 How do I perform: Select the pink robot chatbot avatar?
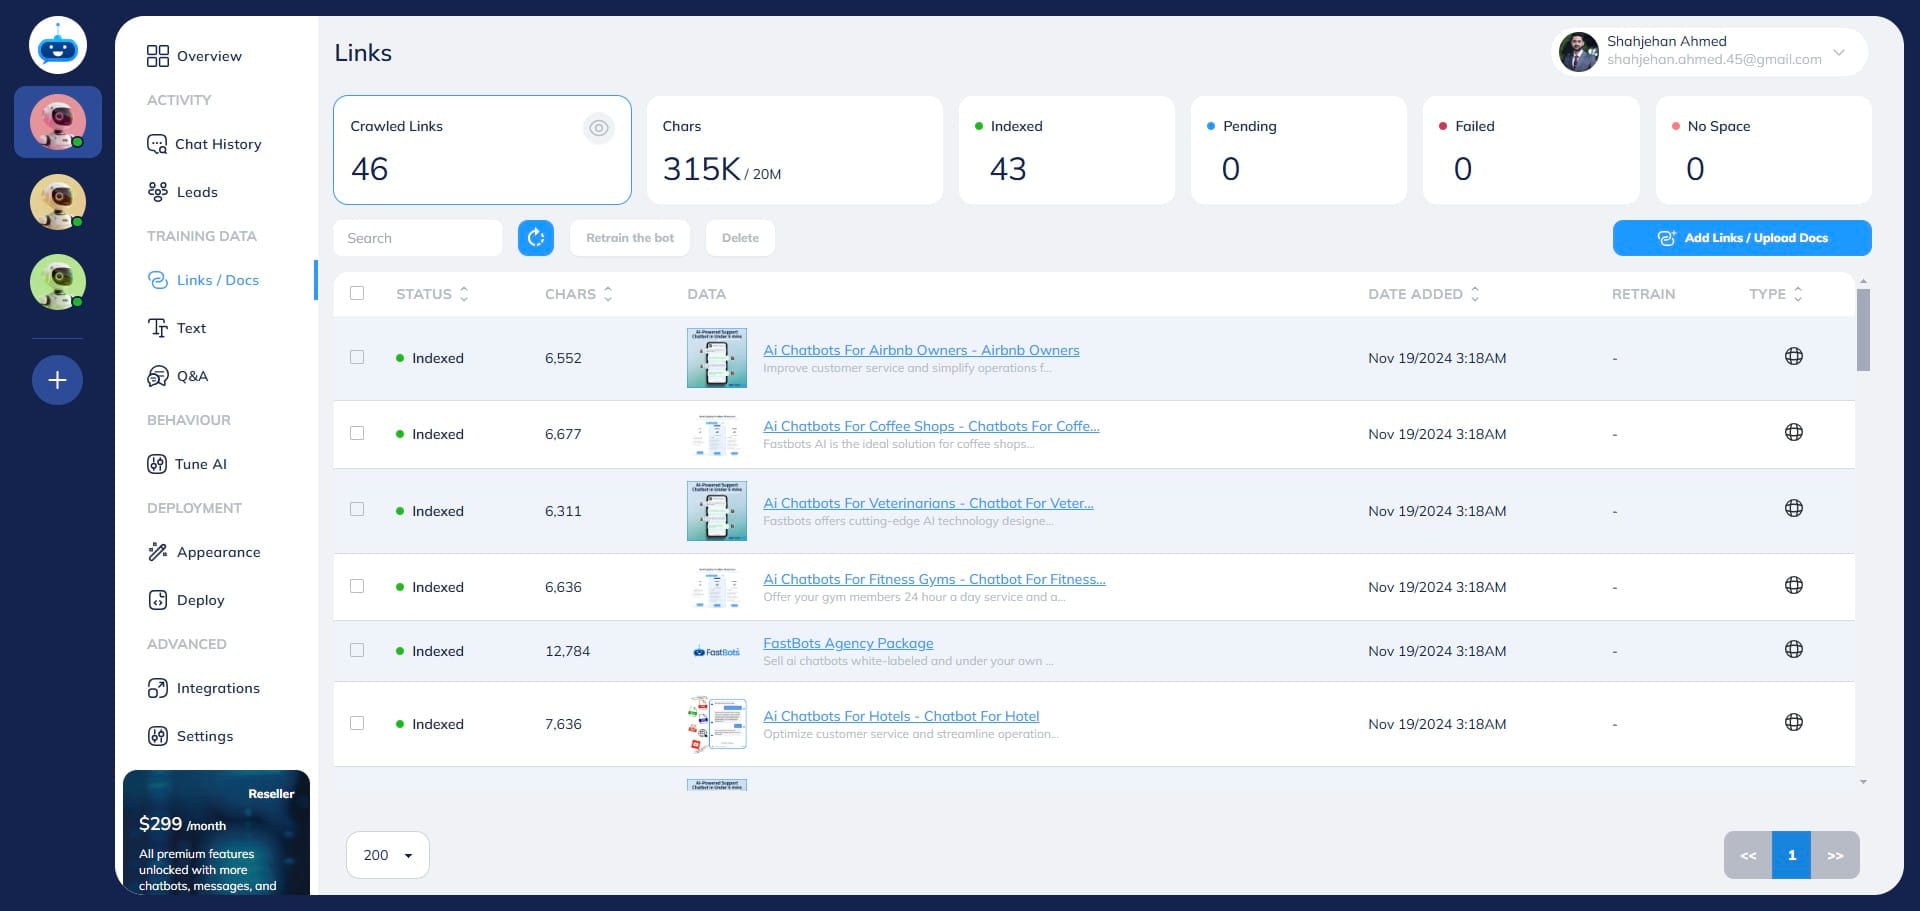[x=57, y=122]
